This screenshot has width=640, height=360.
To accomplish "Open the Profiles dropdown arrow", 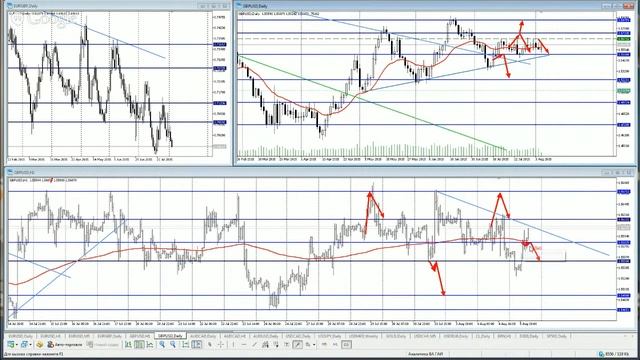I will (x=31, y=345).
